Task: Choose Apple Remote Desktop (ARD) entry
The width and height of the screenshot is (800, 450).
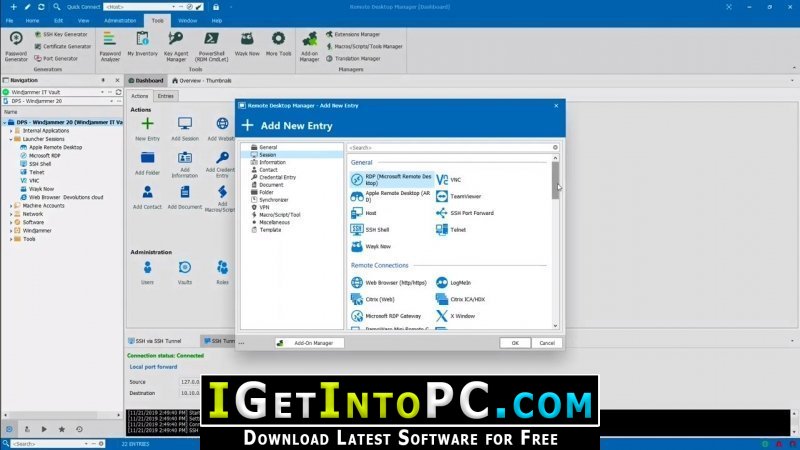Action: (391, 196)
